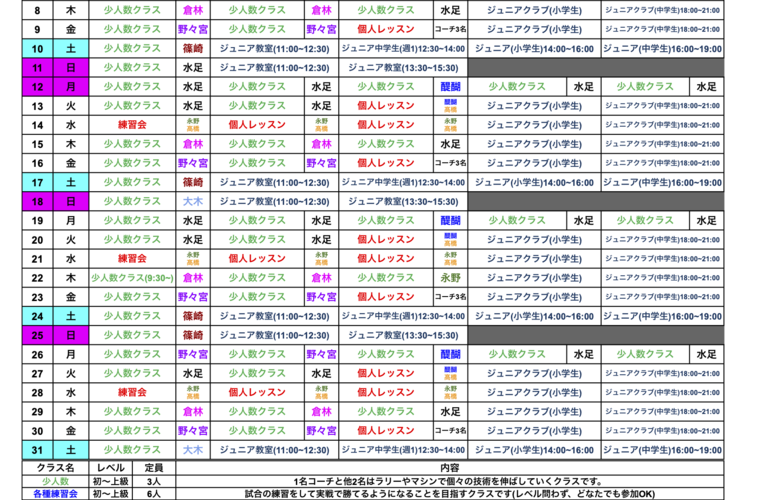The image size is (768, 500).
Task: Click coach name 大木 on the 31st row
Action: (x=193, y=450)
